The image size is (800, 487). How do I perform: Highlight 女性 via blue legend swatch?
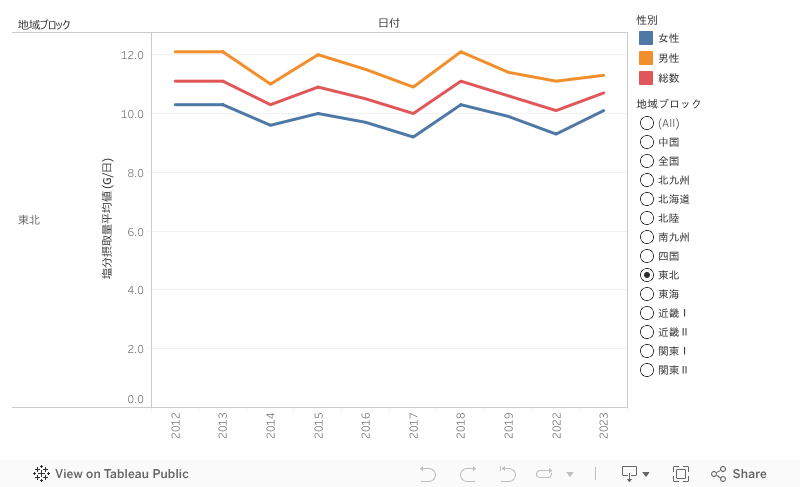(x=646, y=38)
